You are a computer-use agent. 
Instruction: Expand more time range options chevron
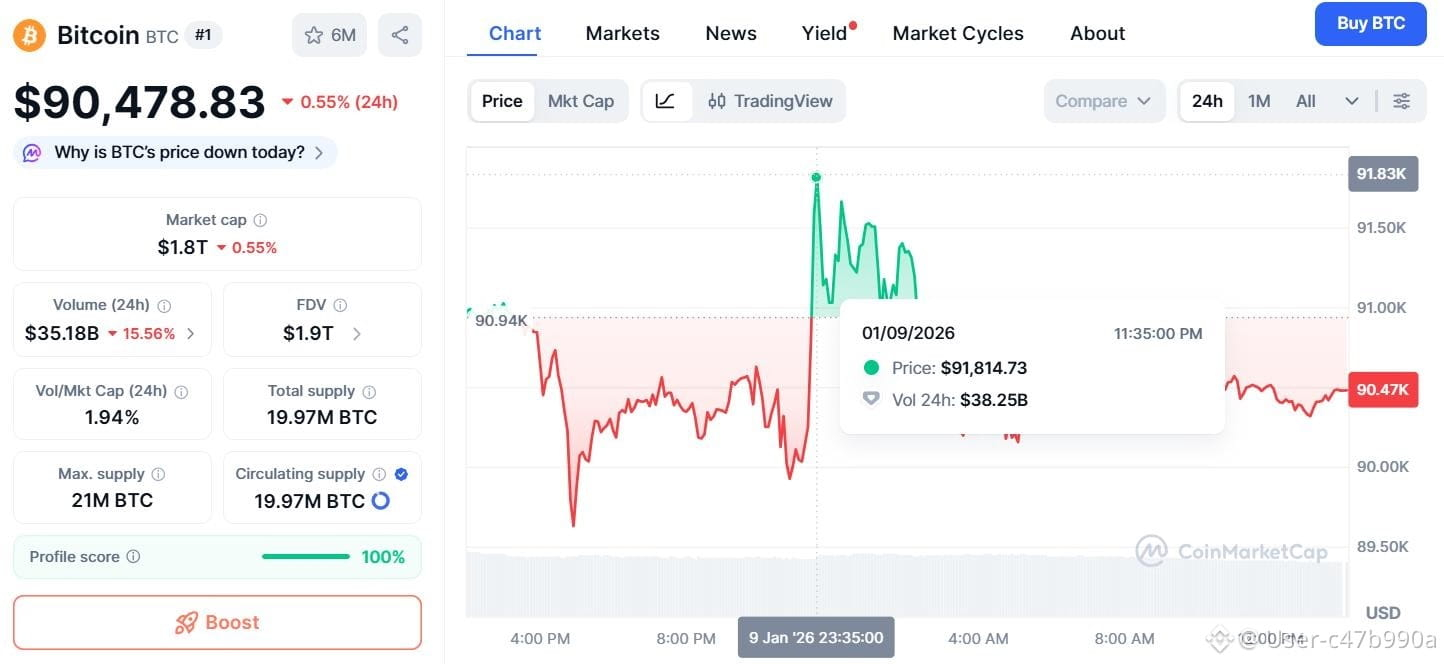coord(1352,101)
